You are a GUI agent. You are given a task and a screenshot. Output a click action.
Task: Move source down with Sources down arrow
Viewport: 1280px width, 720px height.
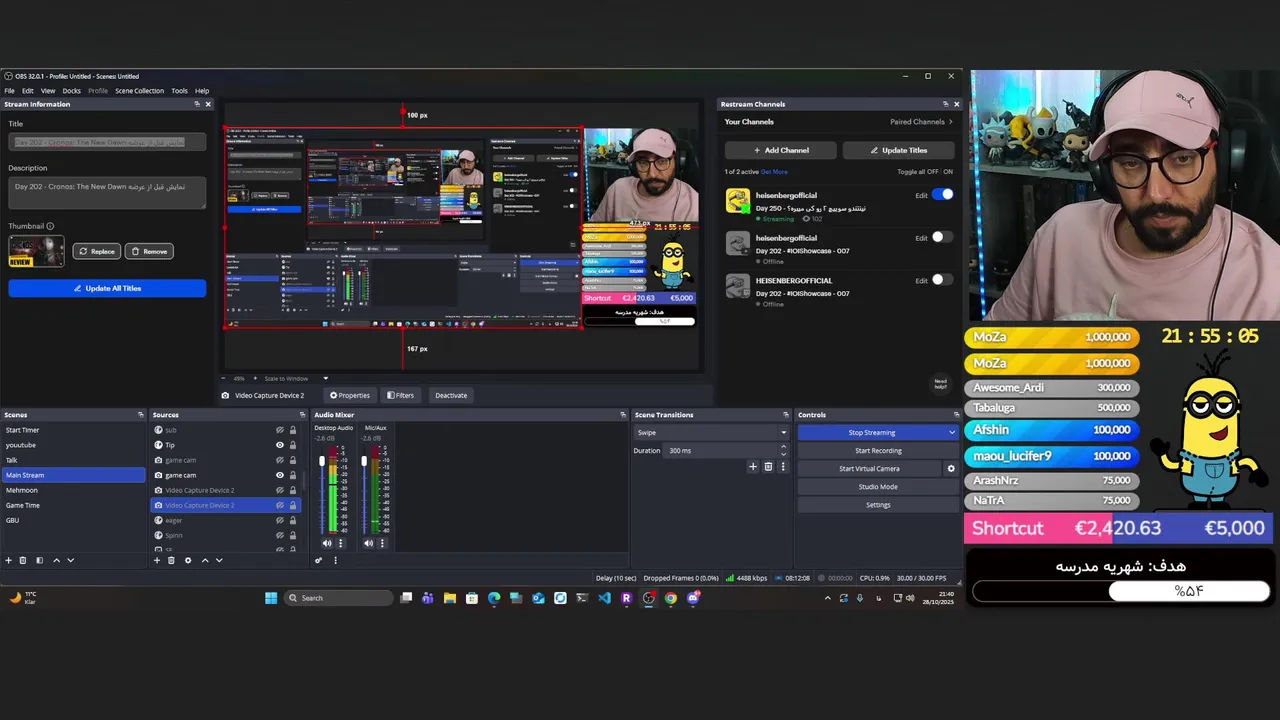219,560
